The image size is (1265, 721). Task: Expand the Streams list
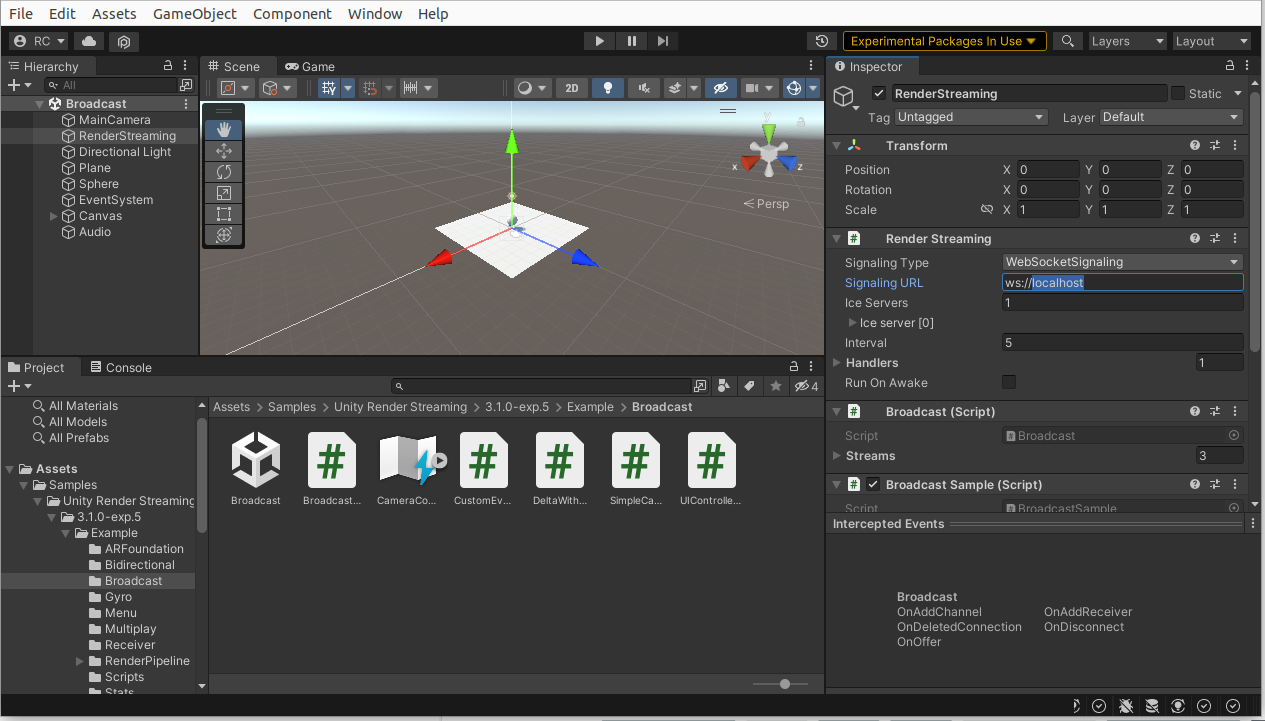[837, 456]
